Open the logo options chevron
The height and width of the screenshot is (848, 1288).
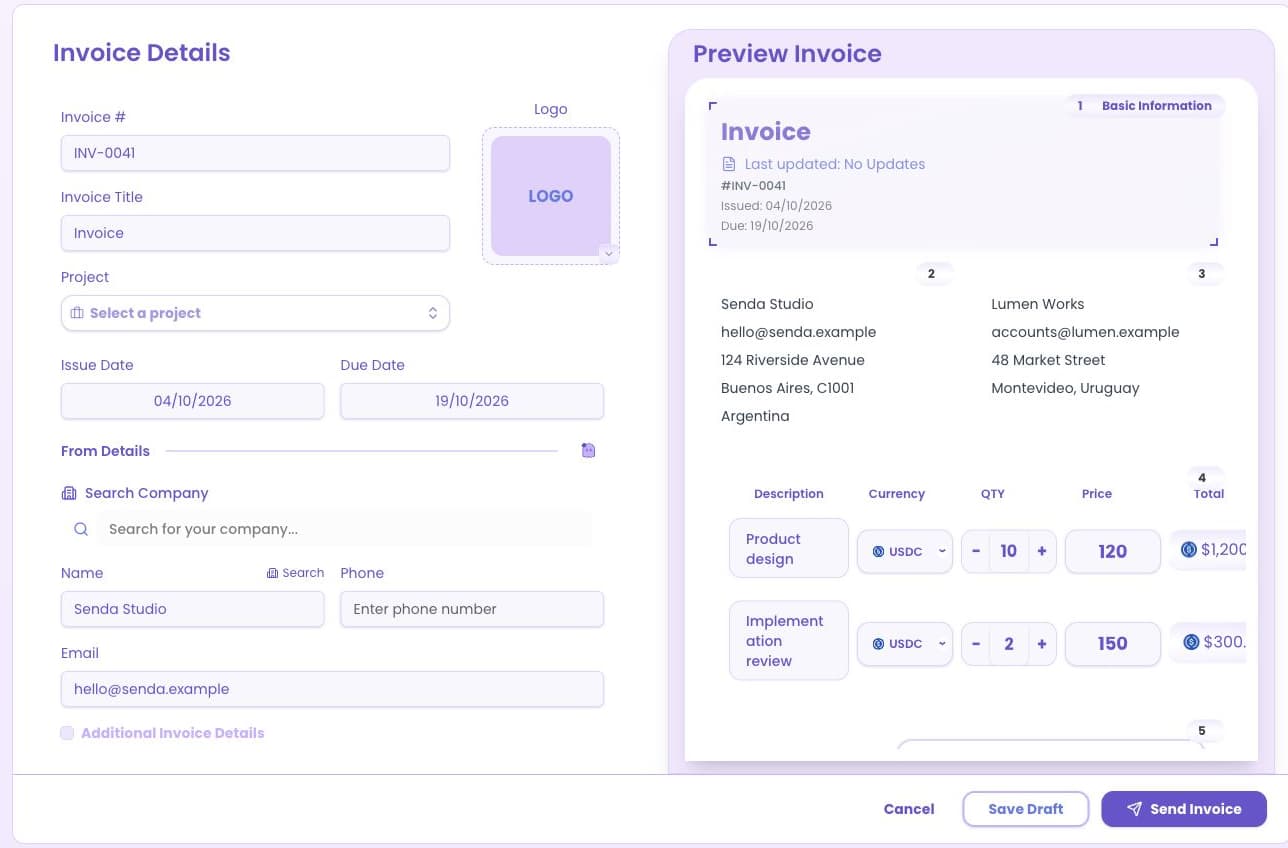coord(608,254)
